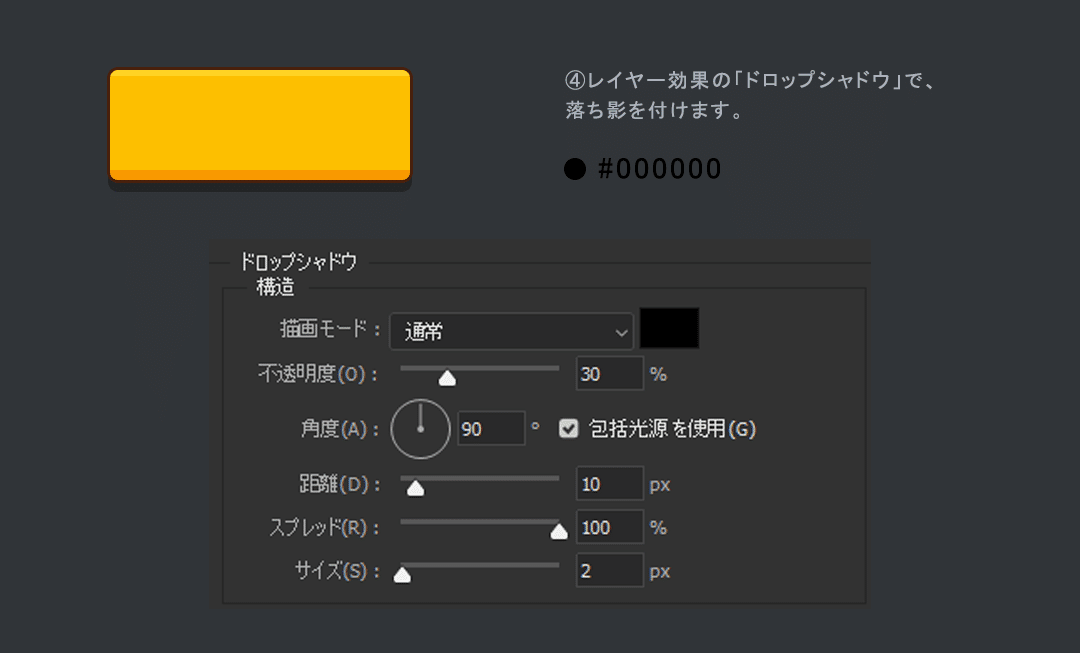Click the checkmark inside the global light box

(x=569, y=429)
